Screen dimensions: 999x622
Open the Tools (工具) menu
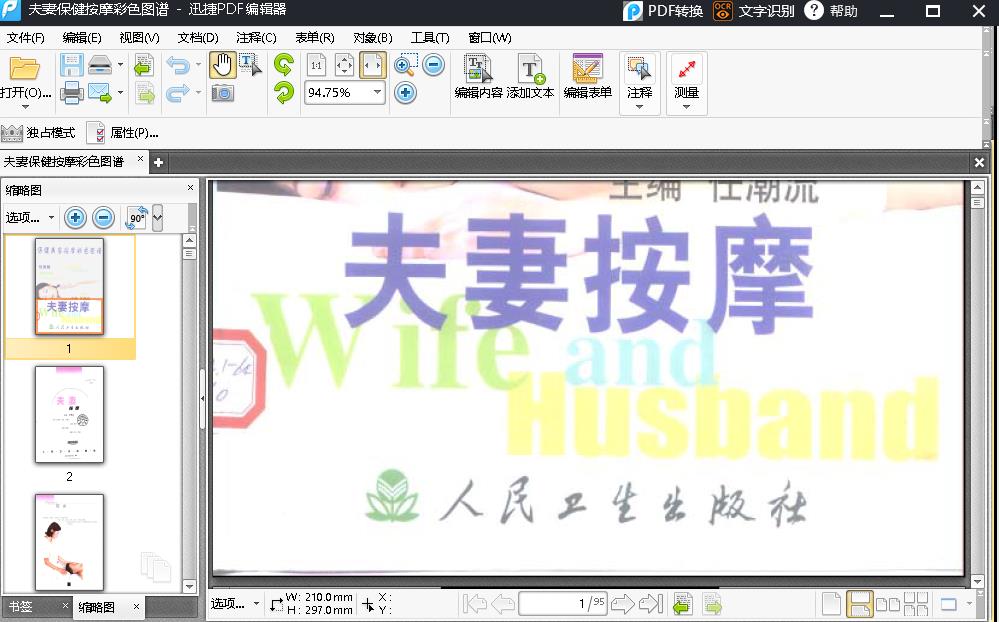point(430,38)
